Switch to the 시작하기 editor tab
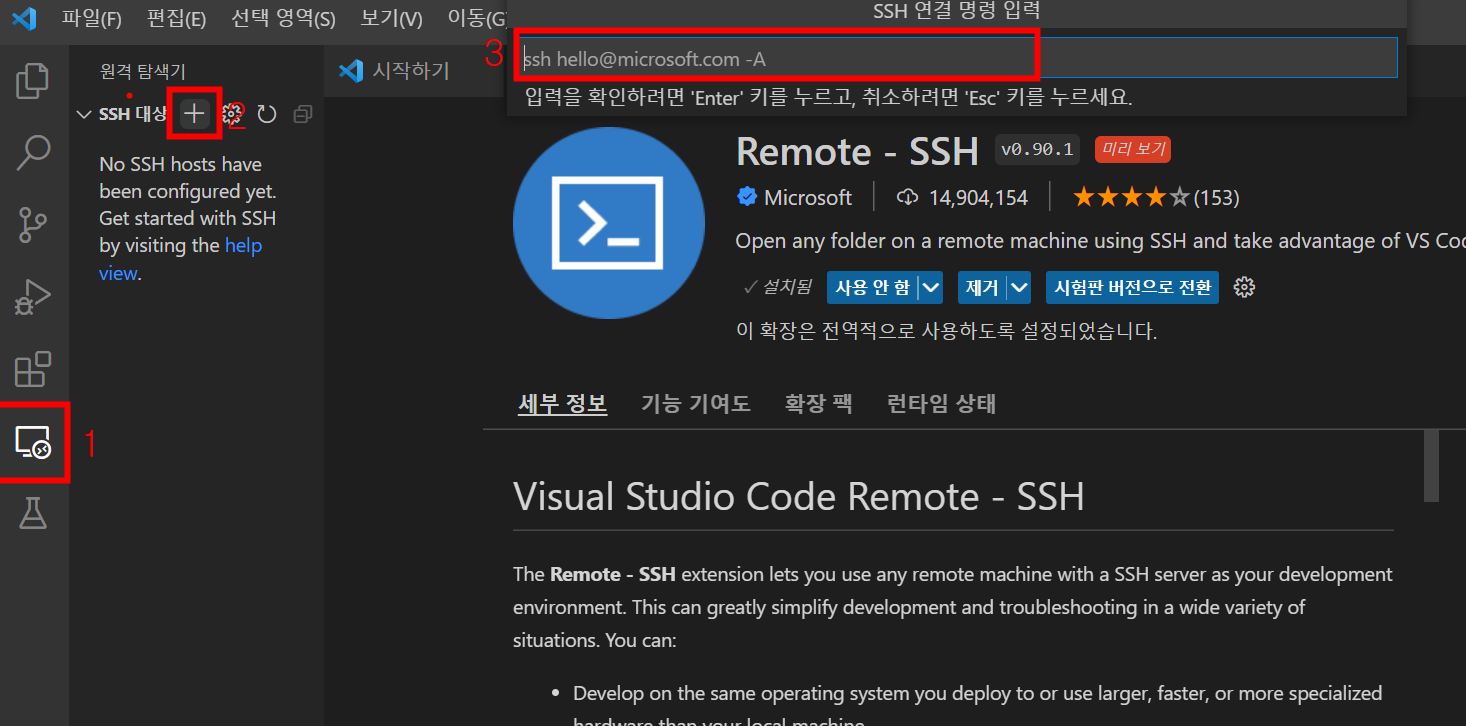Screen dimensions: 1466x726 pyautogui.click(x=394, y=70)
